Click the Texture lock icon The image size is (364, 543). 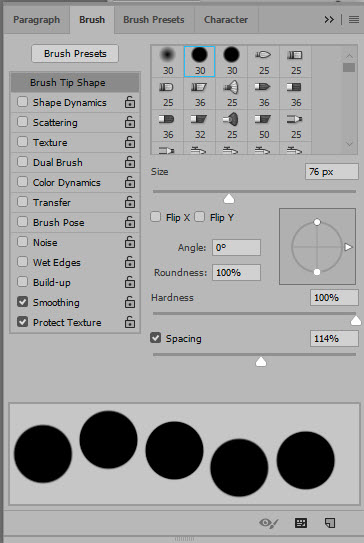130,142
